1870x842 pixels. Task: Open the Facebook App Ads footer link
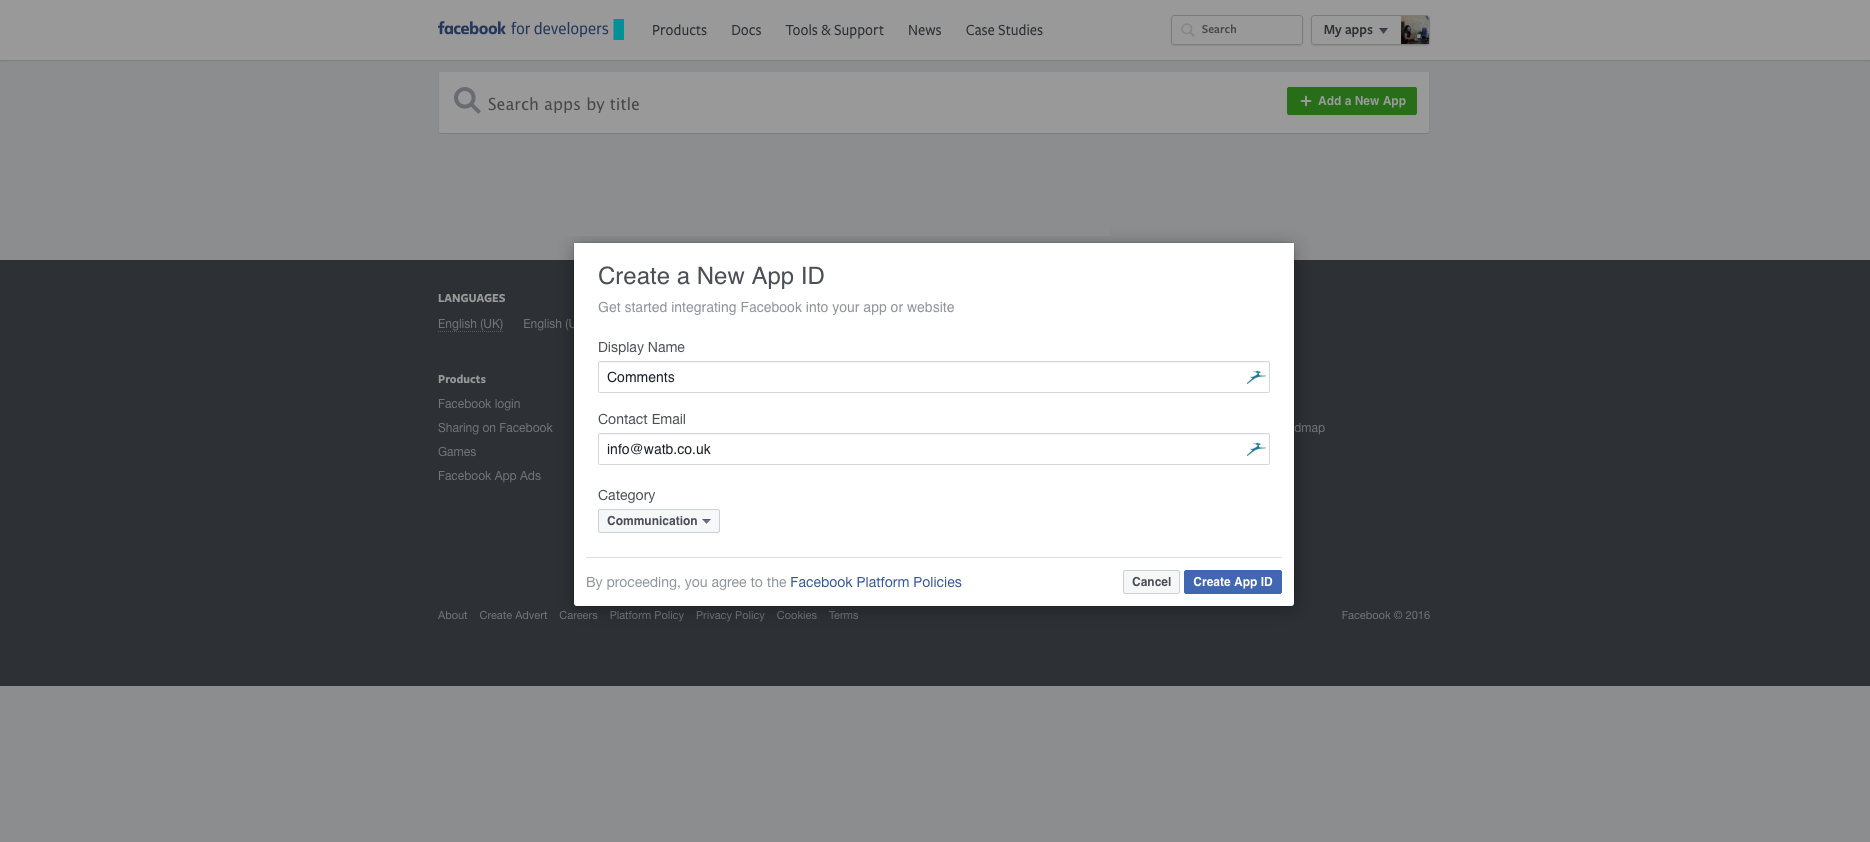pyautogui.click(x=489, y=476)
